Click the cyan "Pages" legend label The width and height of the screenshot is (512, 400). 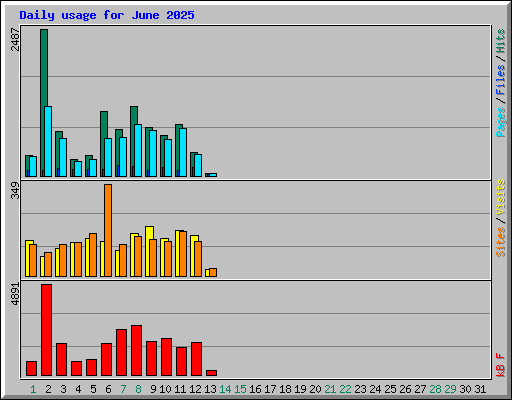point(500,122)
